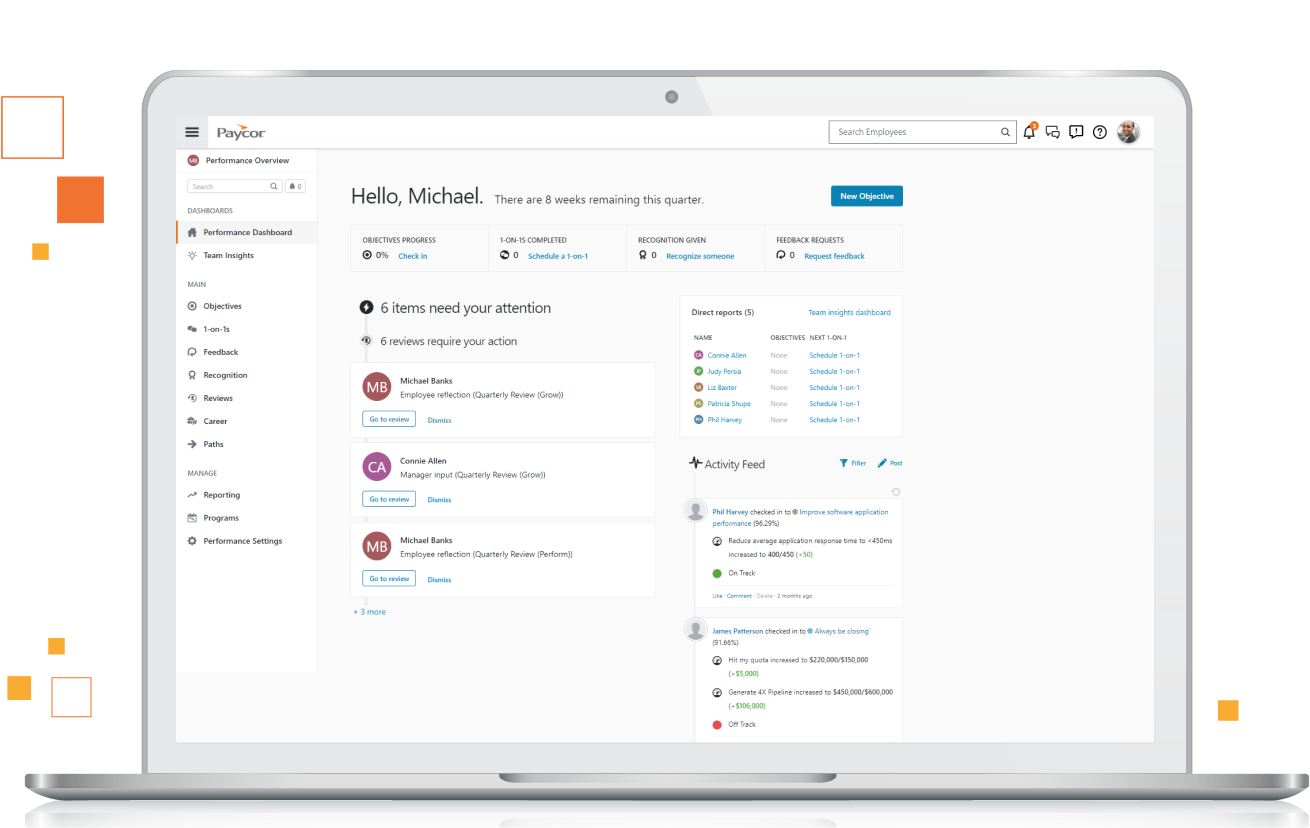Open Liz Baxter direct report
Viewport: 1310px width, 828px height.
point(722,387)
